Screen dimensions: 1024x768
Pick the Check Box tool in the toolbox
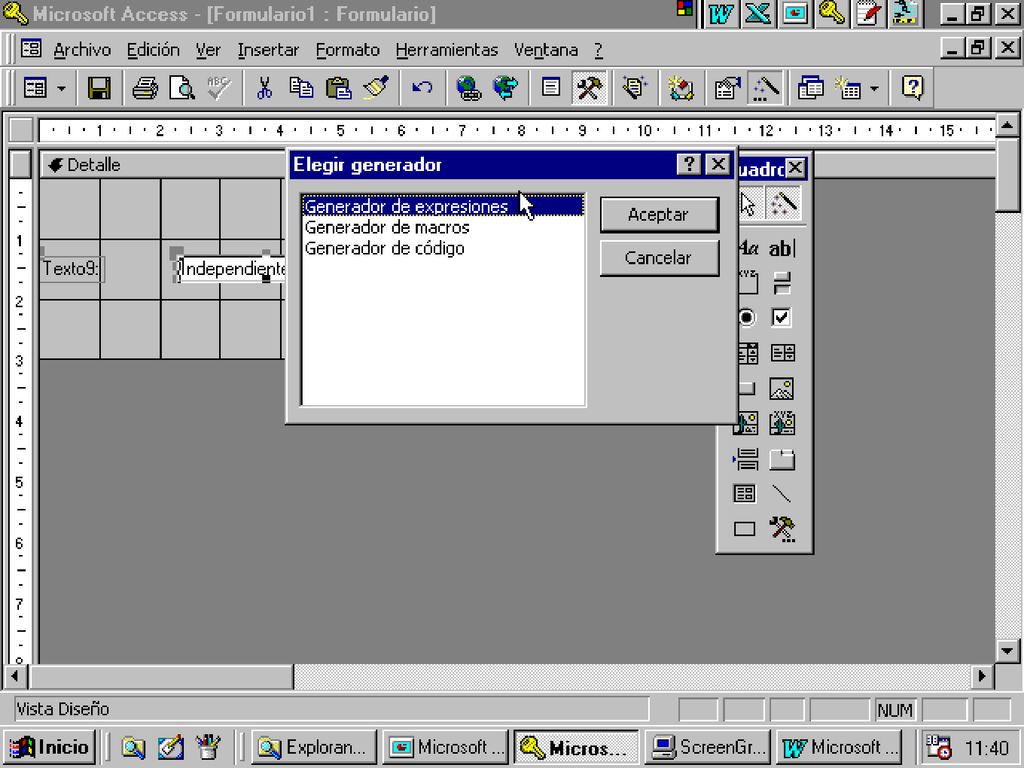[782, 318]
